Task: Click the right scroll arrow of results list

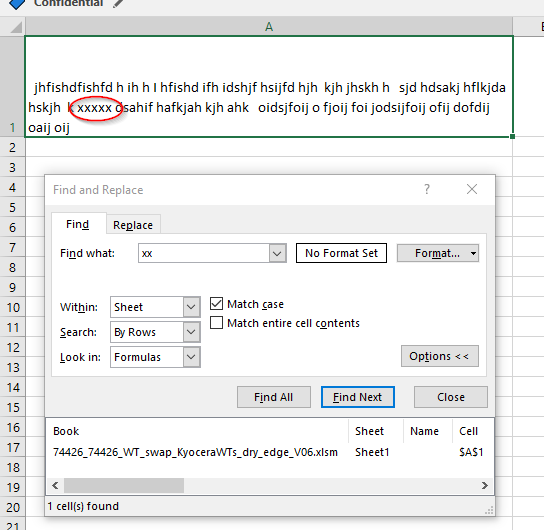Action: (485, 485)
